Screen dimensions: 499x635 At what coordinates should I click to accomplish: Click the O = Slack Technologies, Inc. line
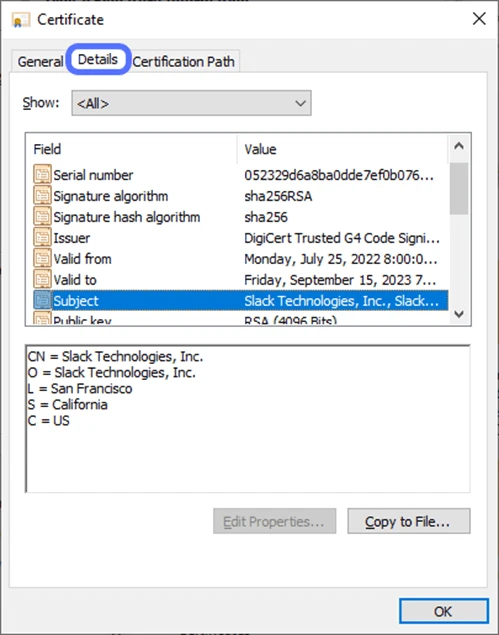[112, 373]
